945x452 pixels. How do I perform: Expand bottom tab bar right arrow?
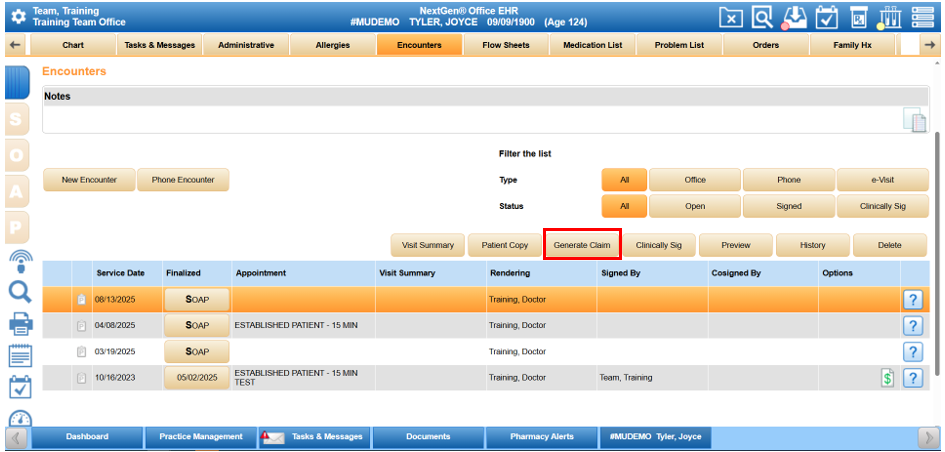927,437
